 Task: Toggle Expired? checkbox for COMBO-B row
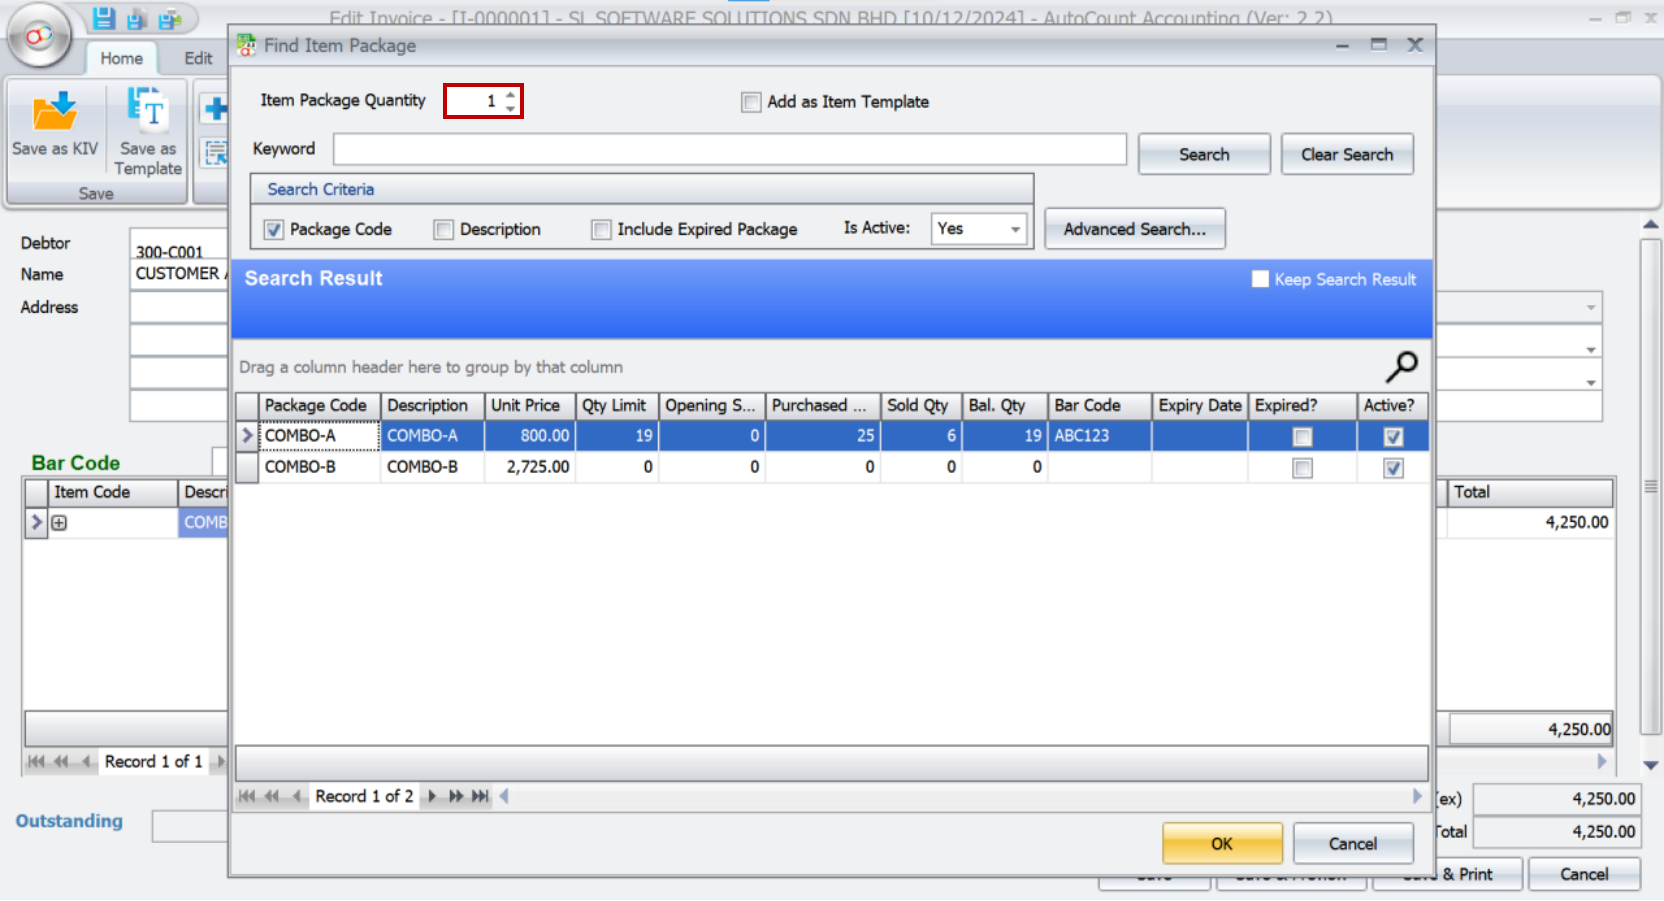pos(1302,468)
